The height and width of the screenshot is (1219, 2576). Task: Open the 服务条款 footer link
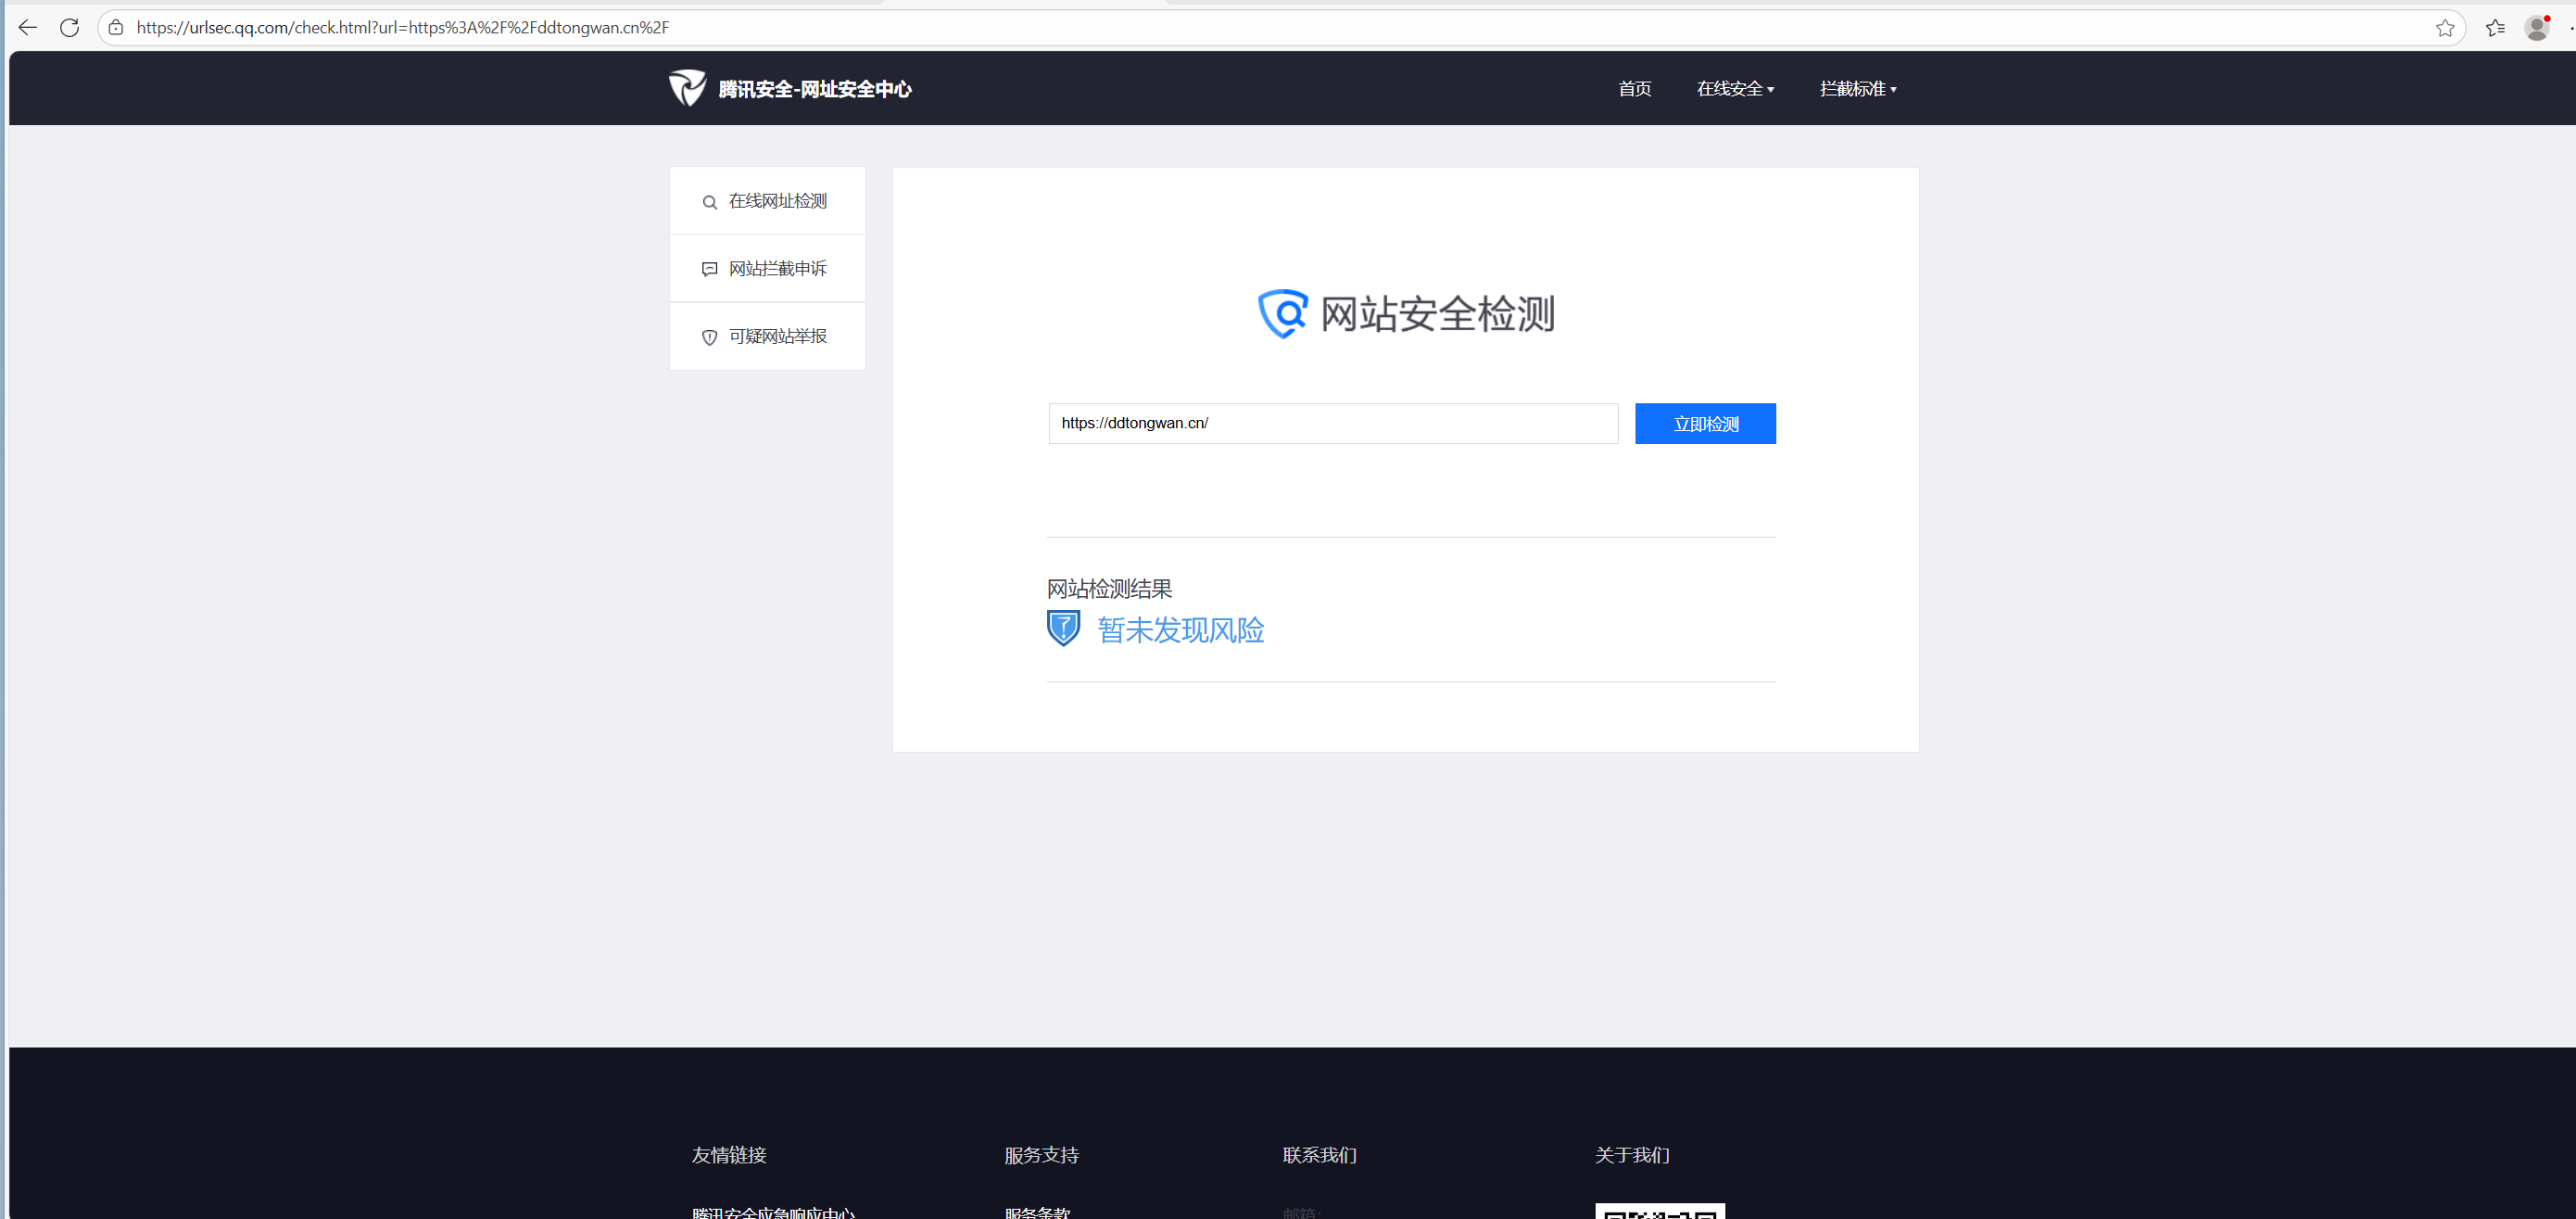(1037, 1212)
